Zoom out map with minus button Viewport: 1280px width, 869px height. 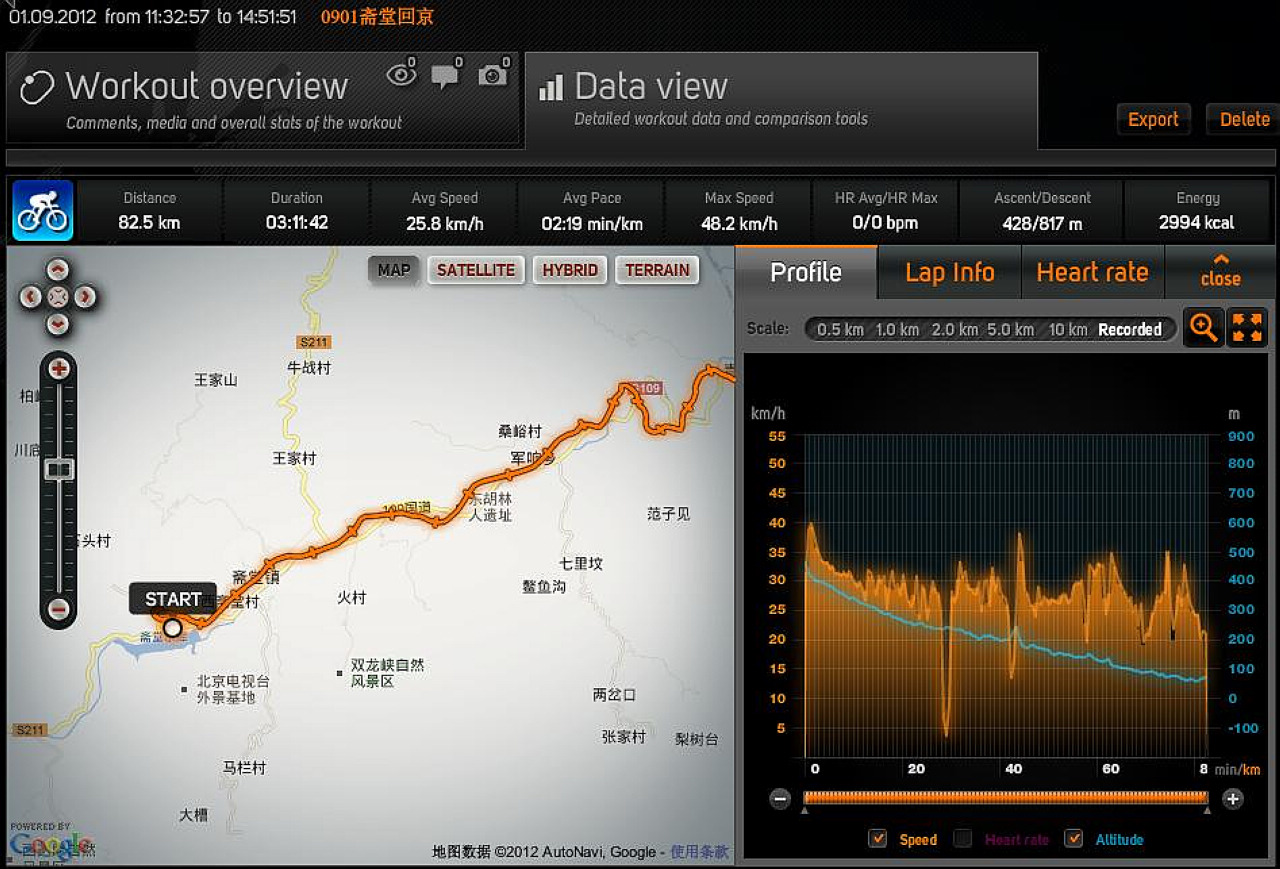59,609
